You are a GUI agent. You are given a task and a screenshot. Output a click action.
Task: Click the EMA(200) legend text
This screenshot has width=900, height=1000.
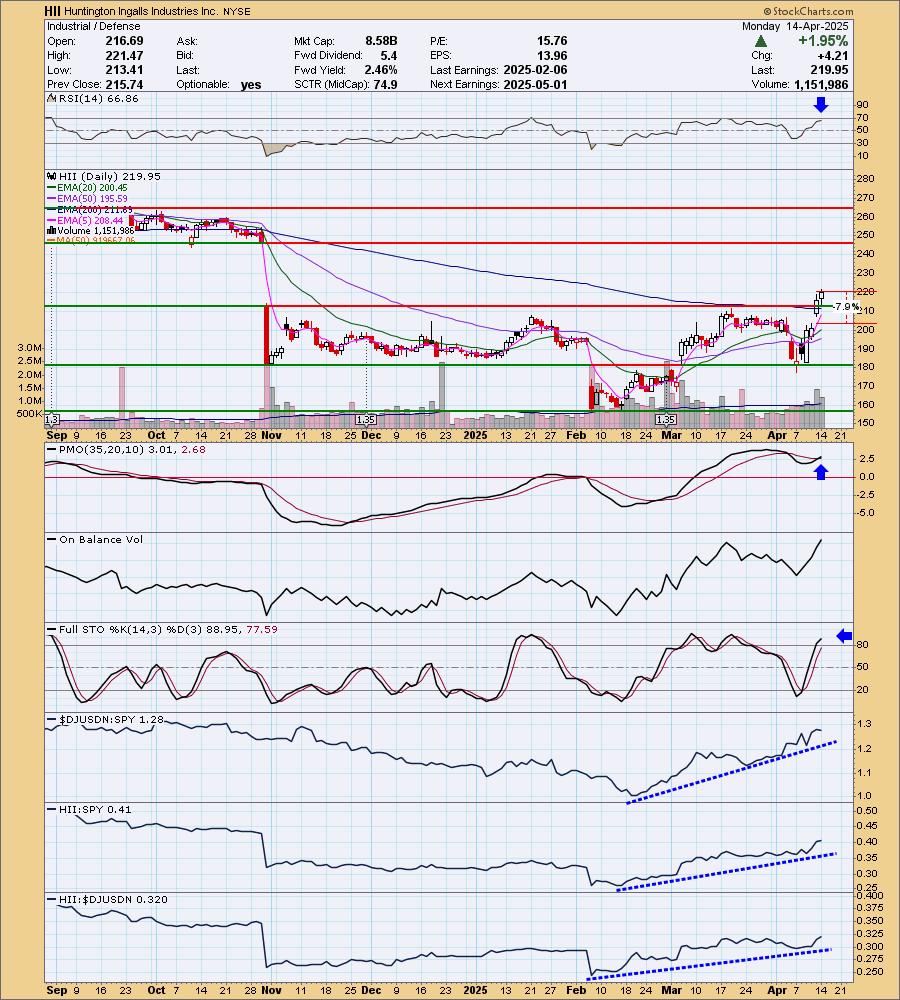[x=95, y=209]
